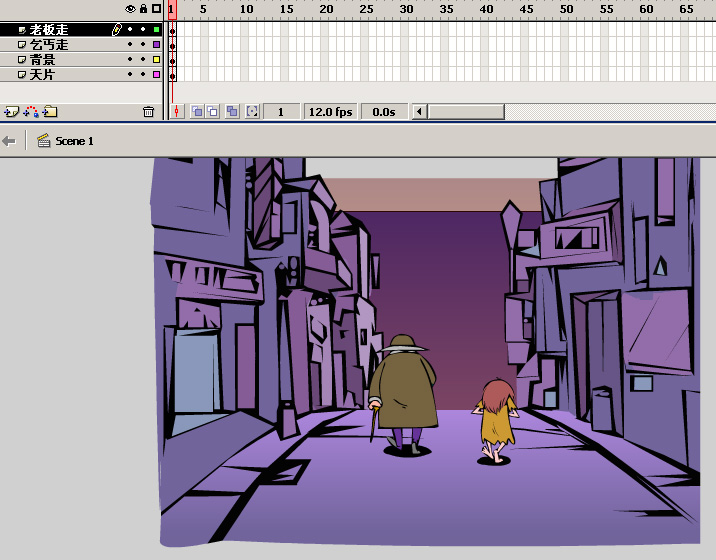This screenshot has height=560, width=716.
Task: Select the 乞丐走 layer name
Action: click(x=49, y=45)
